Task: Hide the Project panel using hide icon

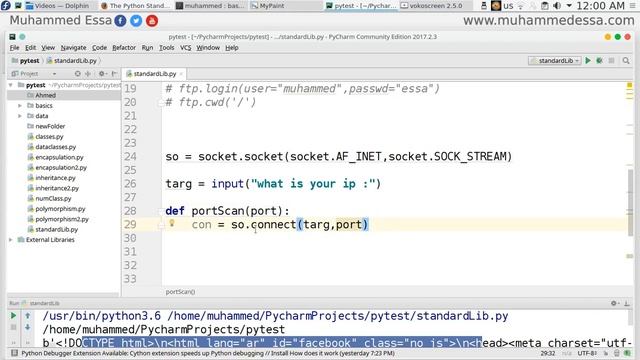Action: pyautogui.click(x=114, y=73)
